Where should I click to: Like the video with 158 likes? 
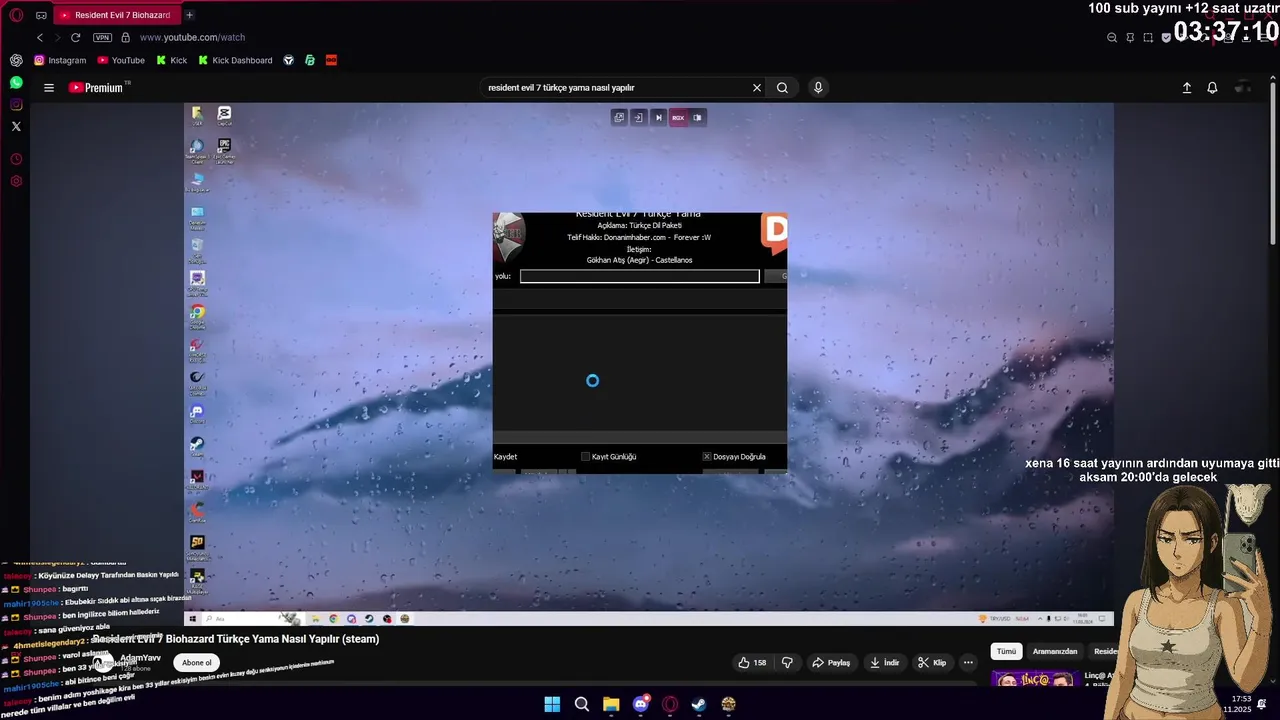(x=752, y=663)
